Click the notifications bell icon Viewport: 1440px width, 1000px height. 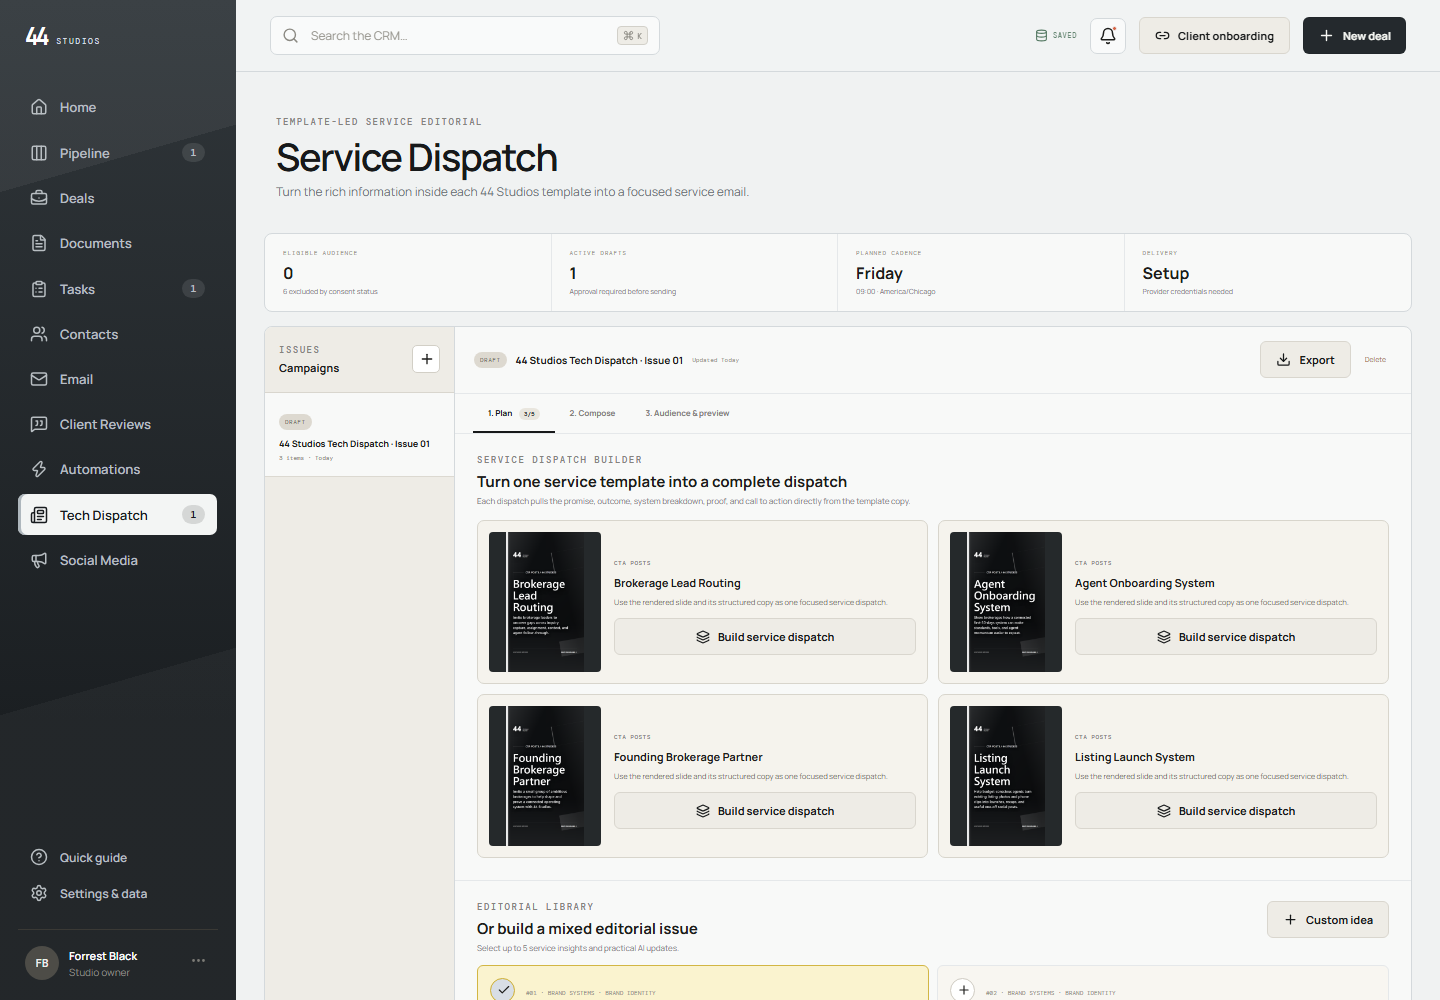tap(1108, 36)
